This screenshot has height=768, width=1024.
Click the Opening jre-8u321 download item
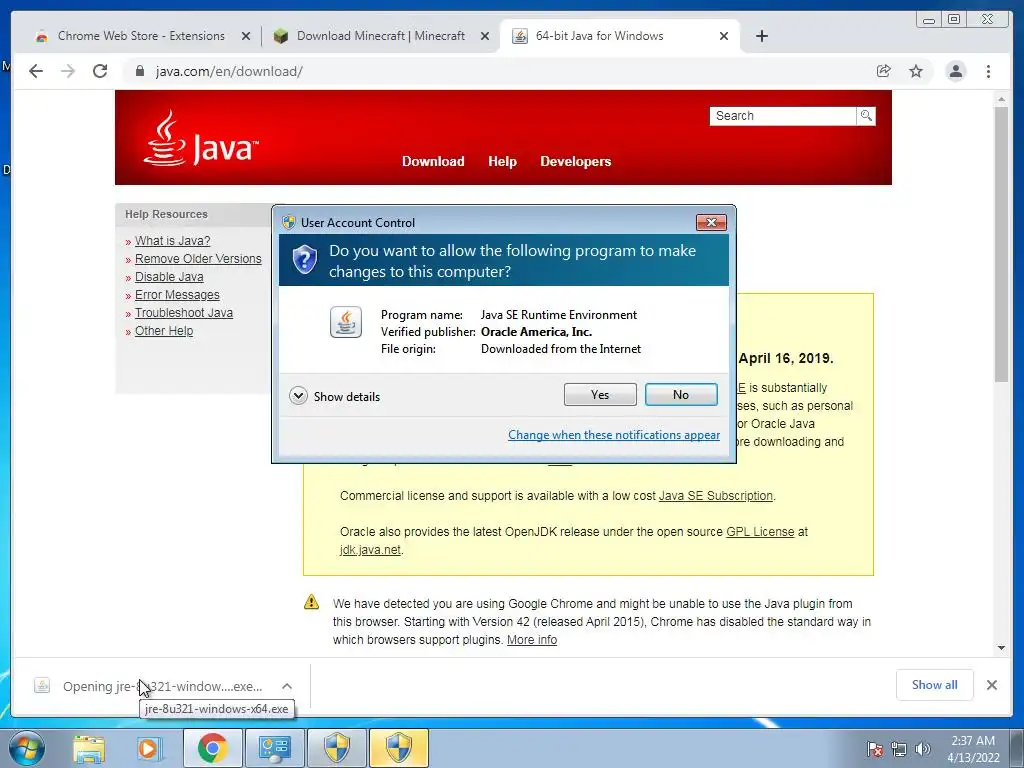click(163, 686)
